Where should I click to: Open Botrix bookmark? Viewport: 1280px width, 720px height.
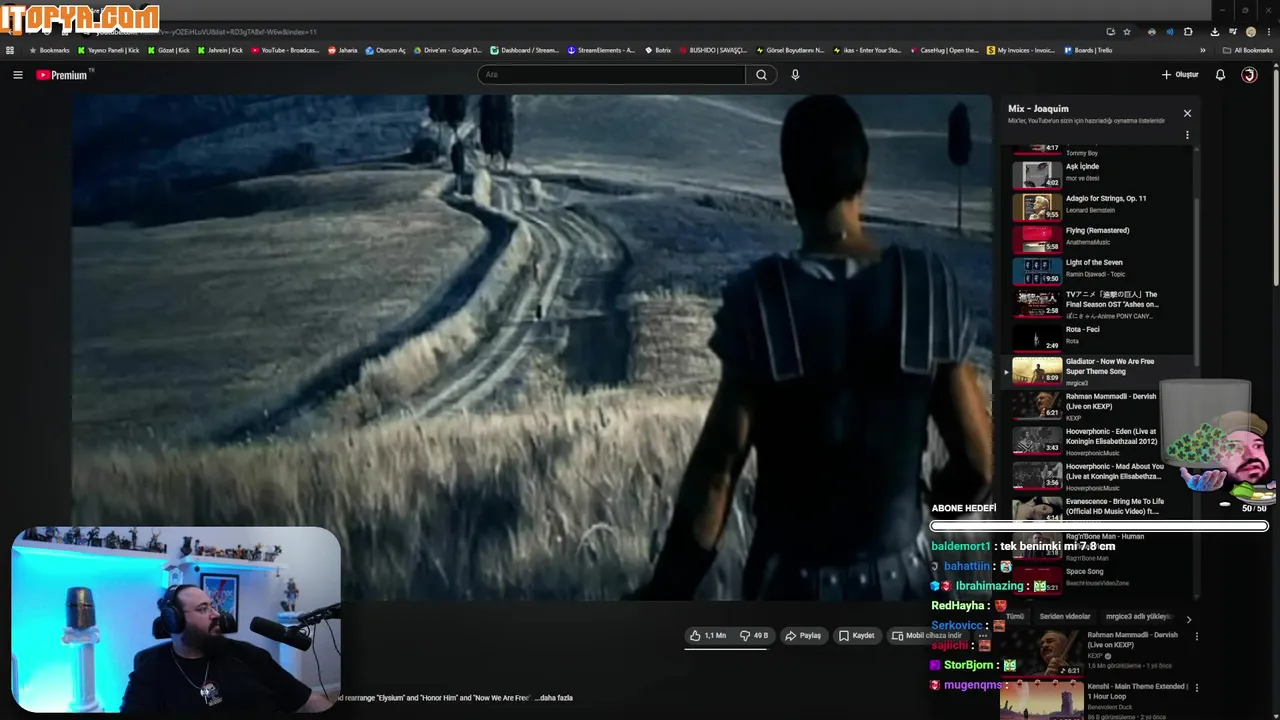[657, 50]
